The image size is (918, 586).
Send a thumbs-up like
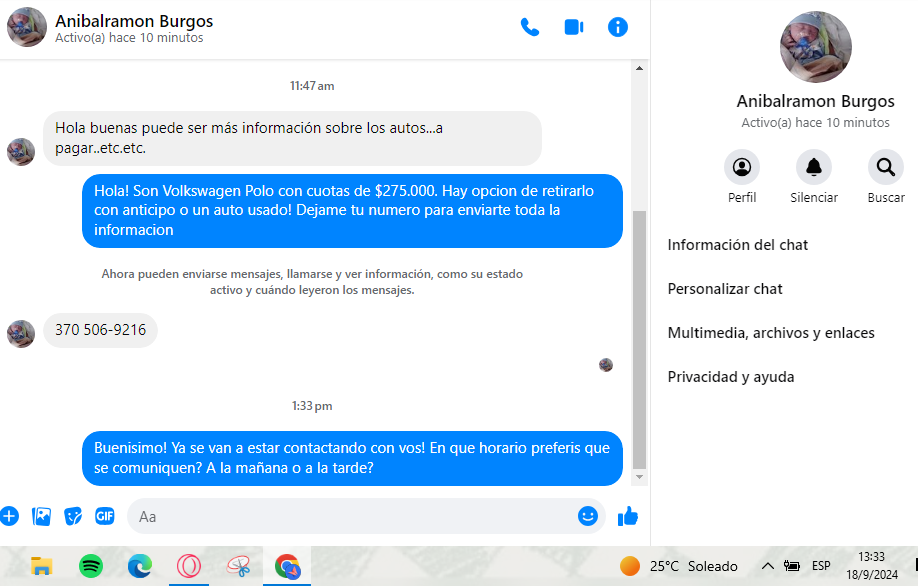click(x=628, y=516)
